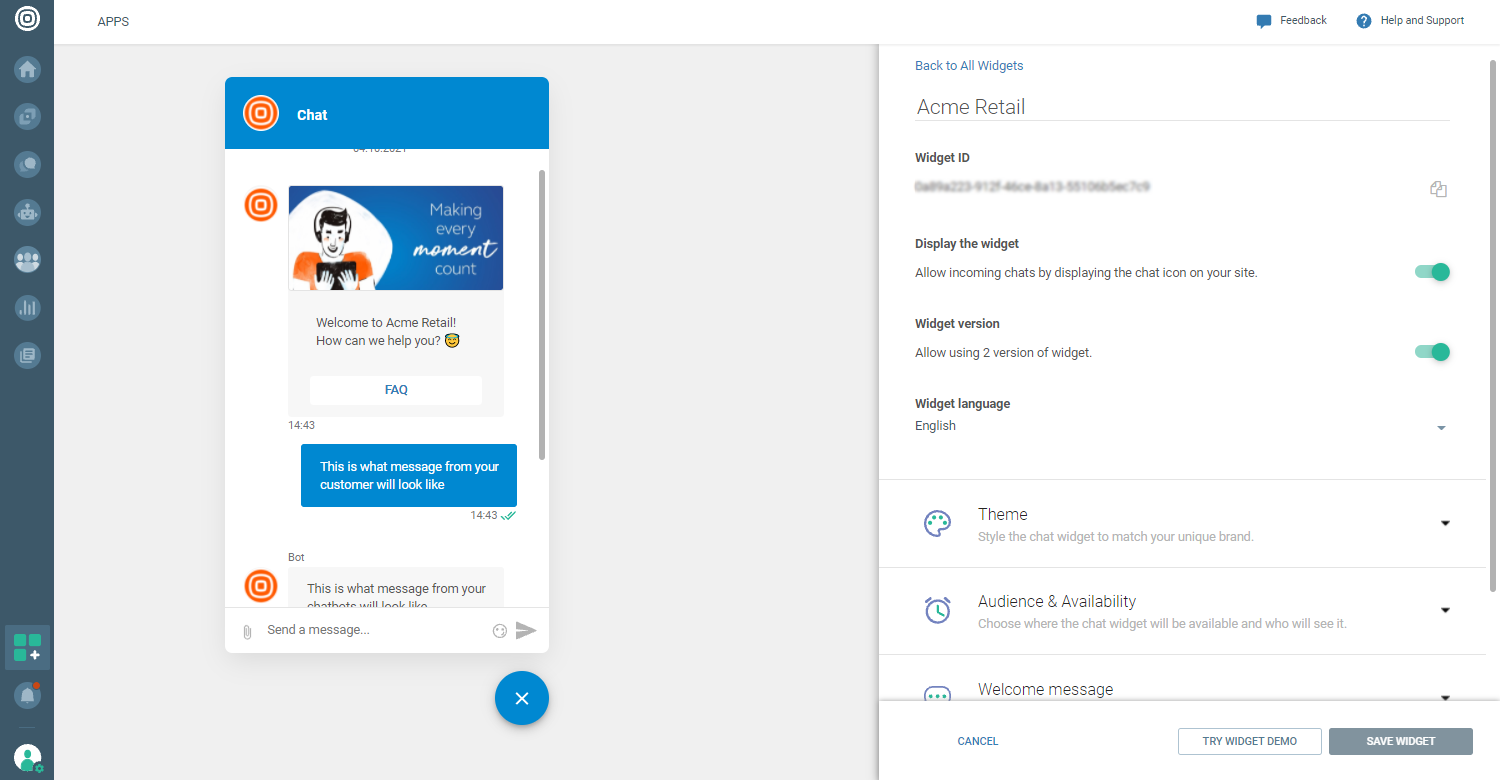
Task: Open the chat bubbles icon in the sidebar
Action: 27,164
